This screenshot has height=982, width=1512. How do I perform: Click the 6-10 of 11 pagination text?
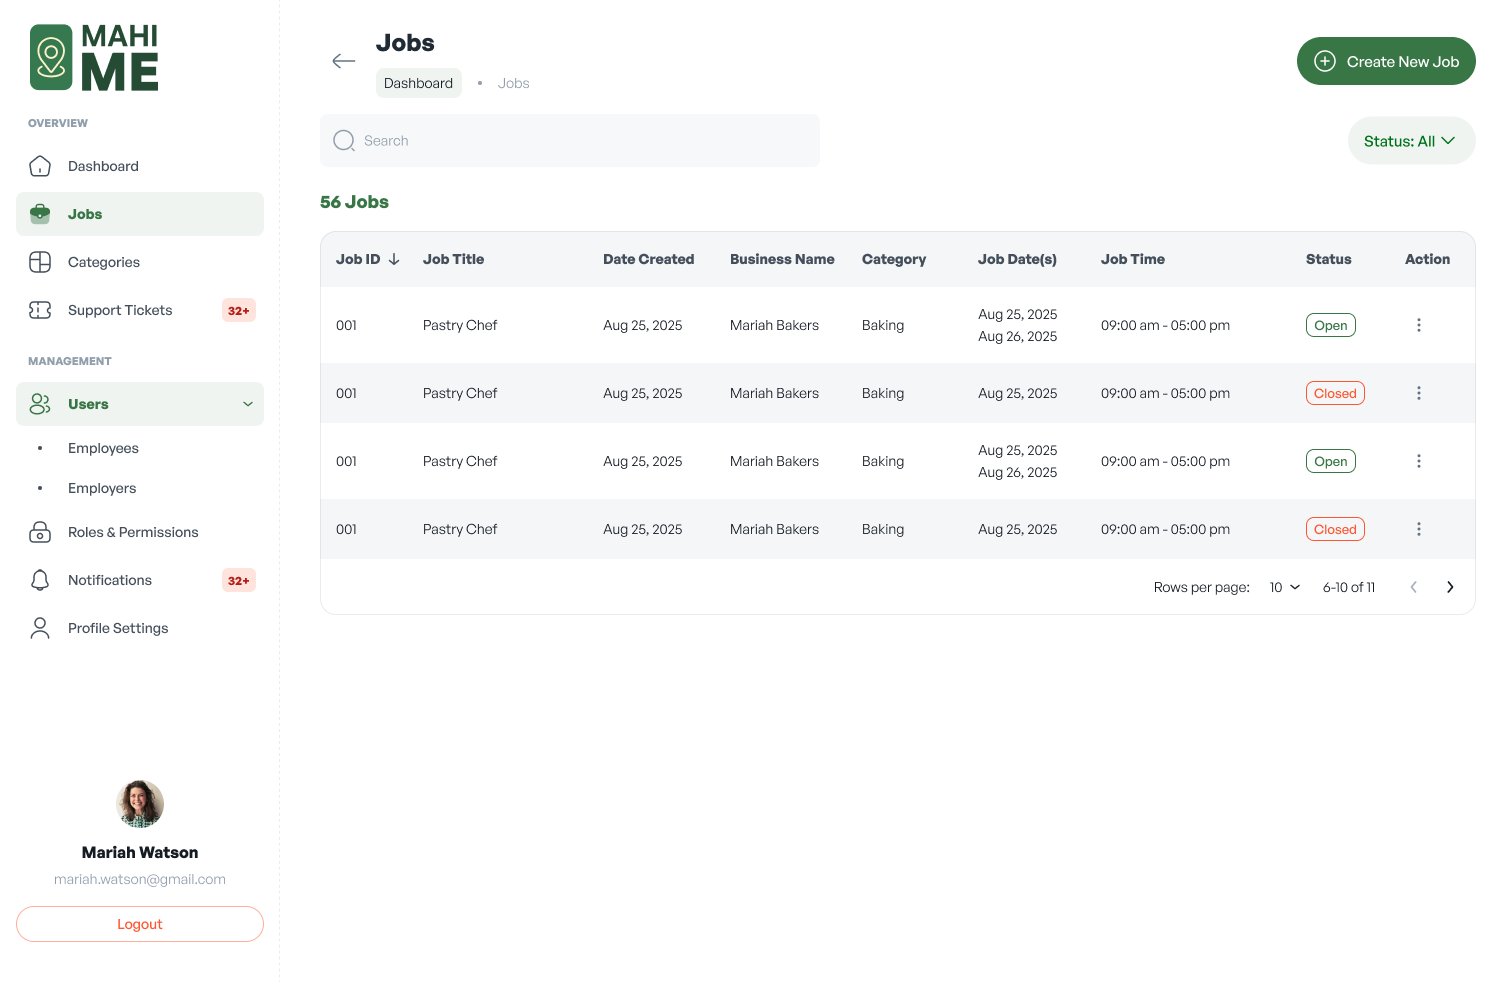(x=1349, y=587)
